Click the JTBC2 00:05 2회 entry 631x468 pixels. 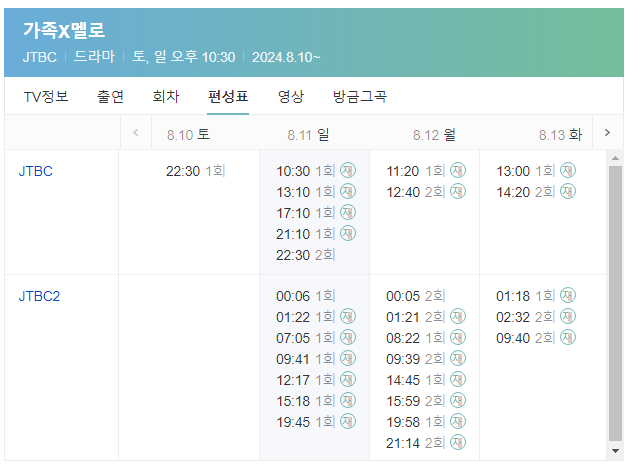[x=415, y=296]
